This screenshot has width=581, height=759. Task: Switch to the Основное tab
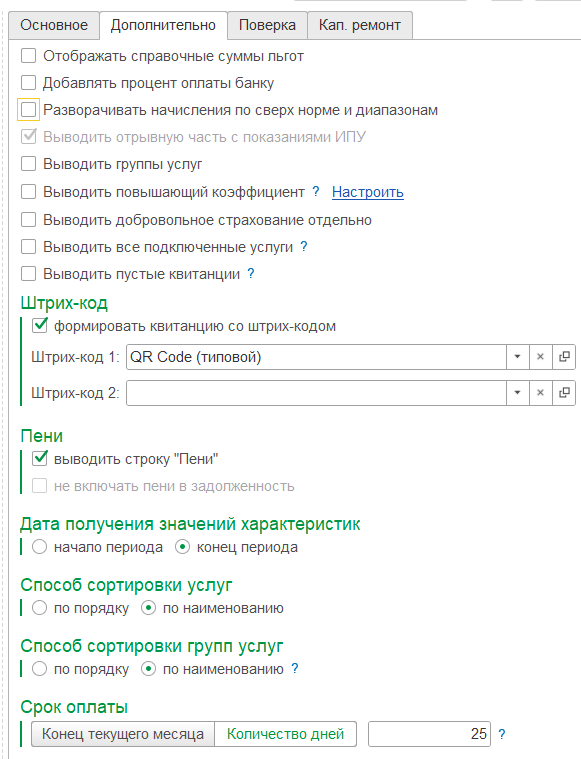click(54, 25)
